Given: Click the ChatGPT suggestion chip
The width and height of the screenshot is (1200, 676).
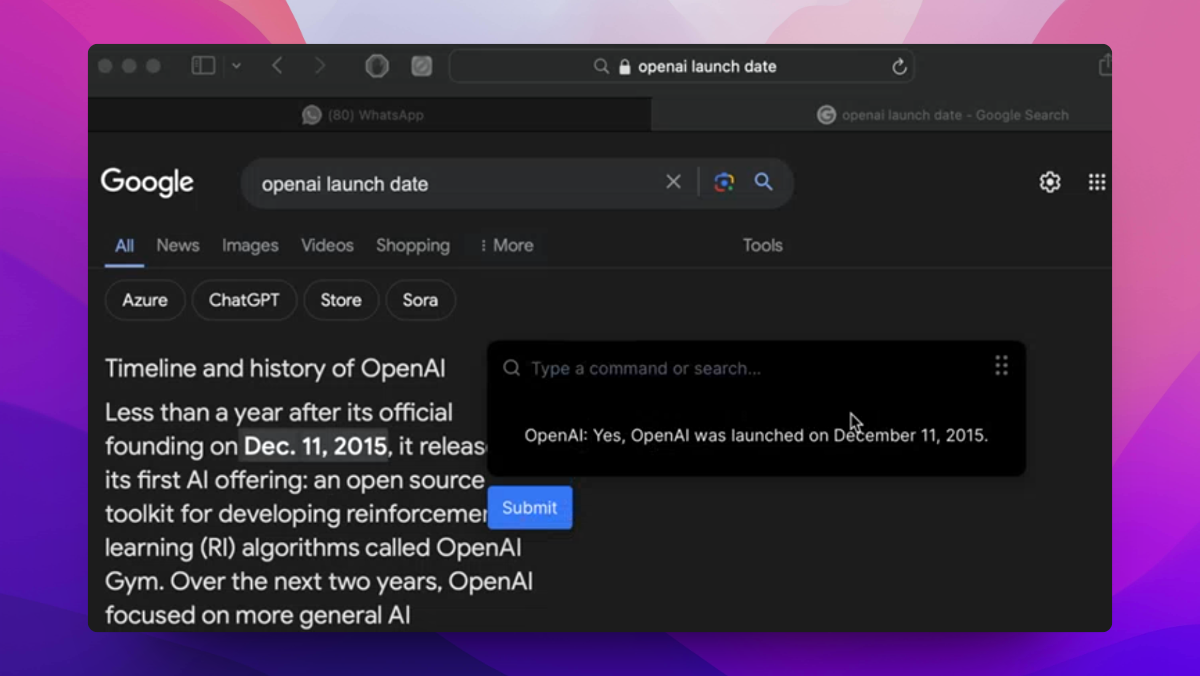Looking at the screenshot, I should [244, 300].
